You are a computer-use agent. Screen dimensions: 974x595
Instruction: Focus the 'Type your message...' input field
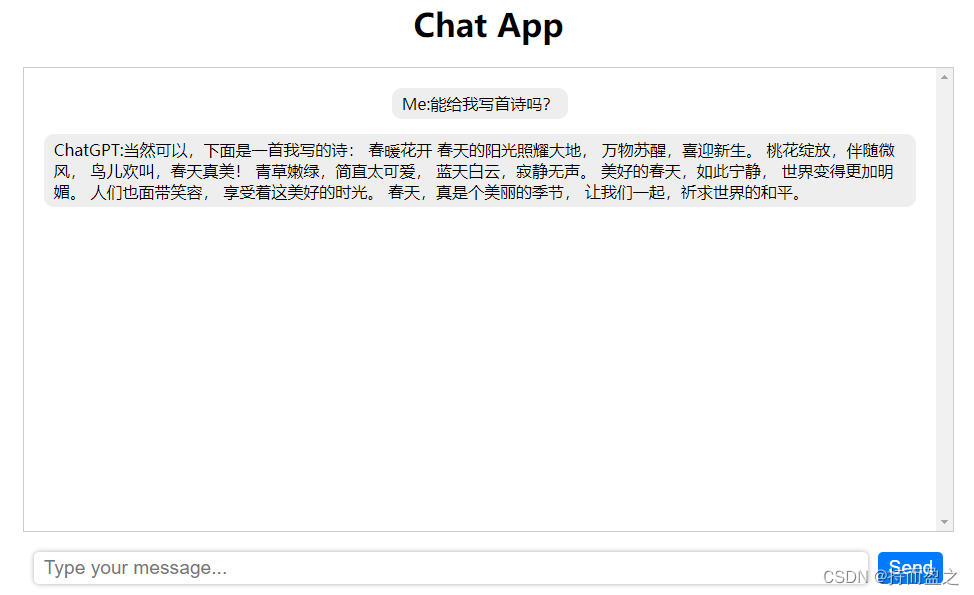pos(451,568)
